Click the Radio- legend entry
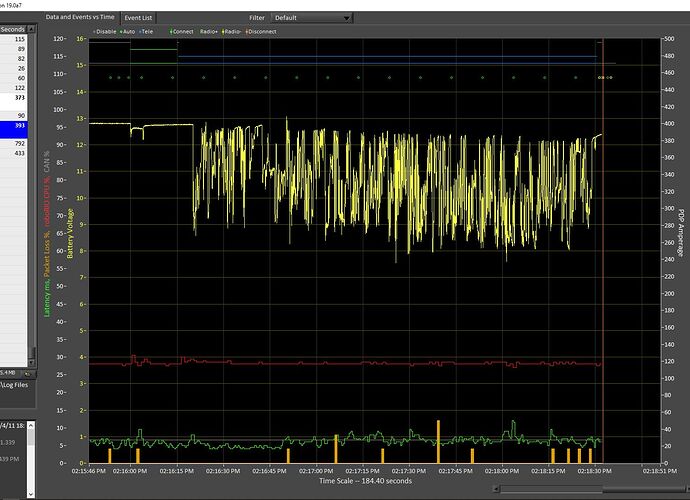 point(231,32)
